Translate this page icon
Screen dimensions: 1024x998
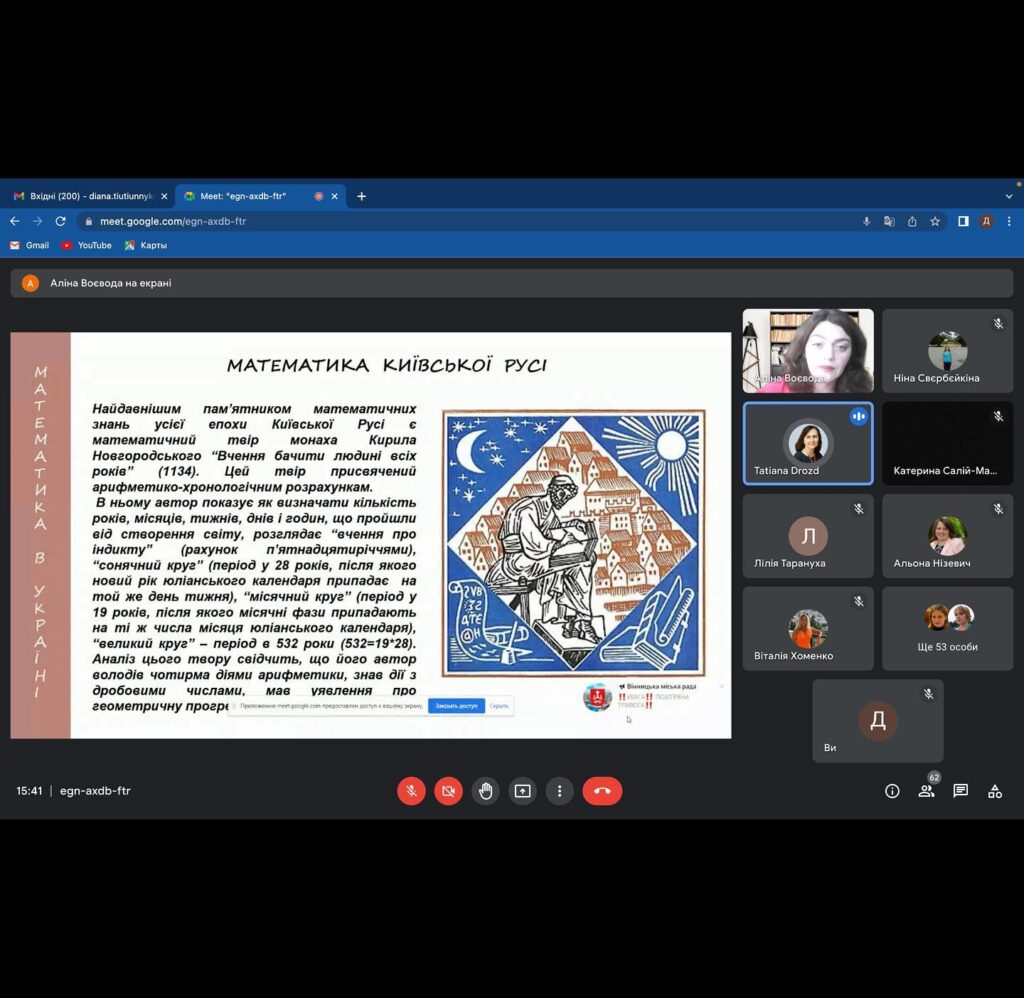point(889,221)
